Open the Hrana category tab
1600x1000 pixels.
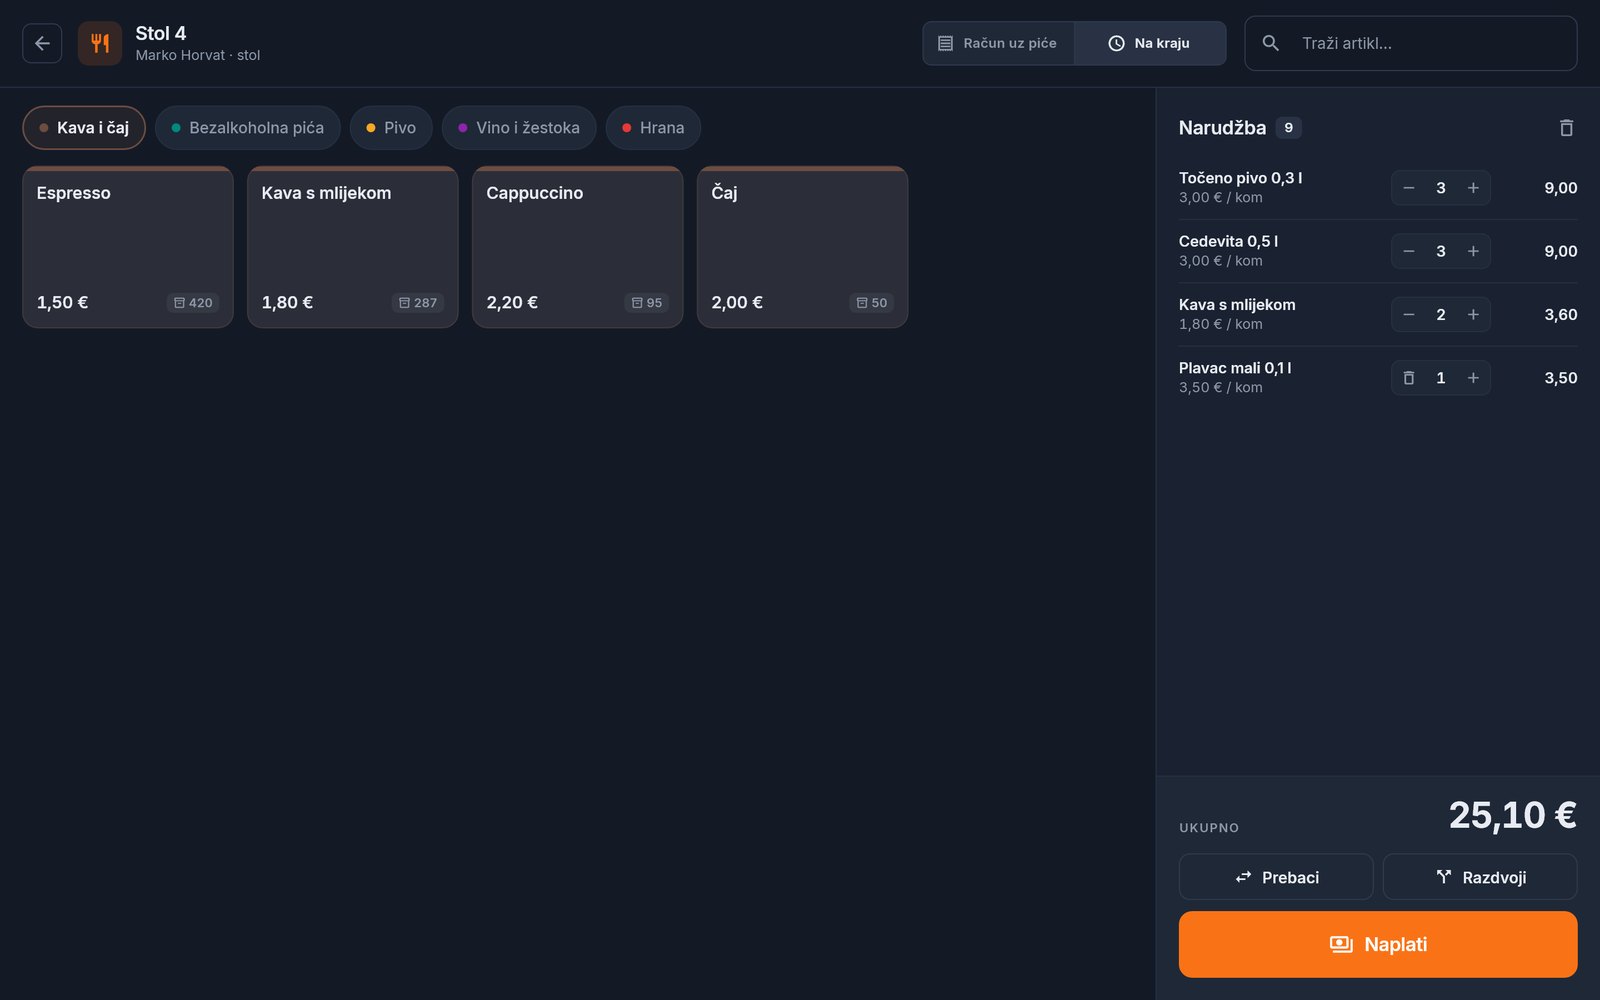(653, 128)
